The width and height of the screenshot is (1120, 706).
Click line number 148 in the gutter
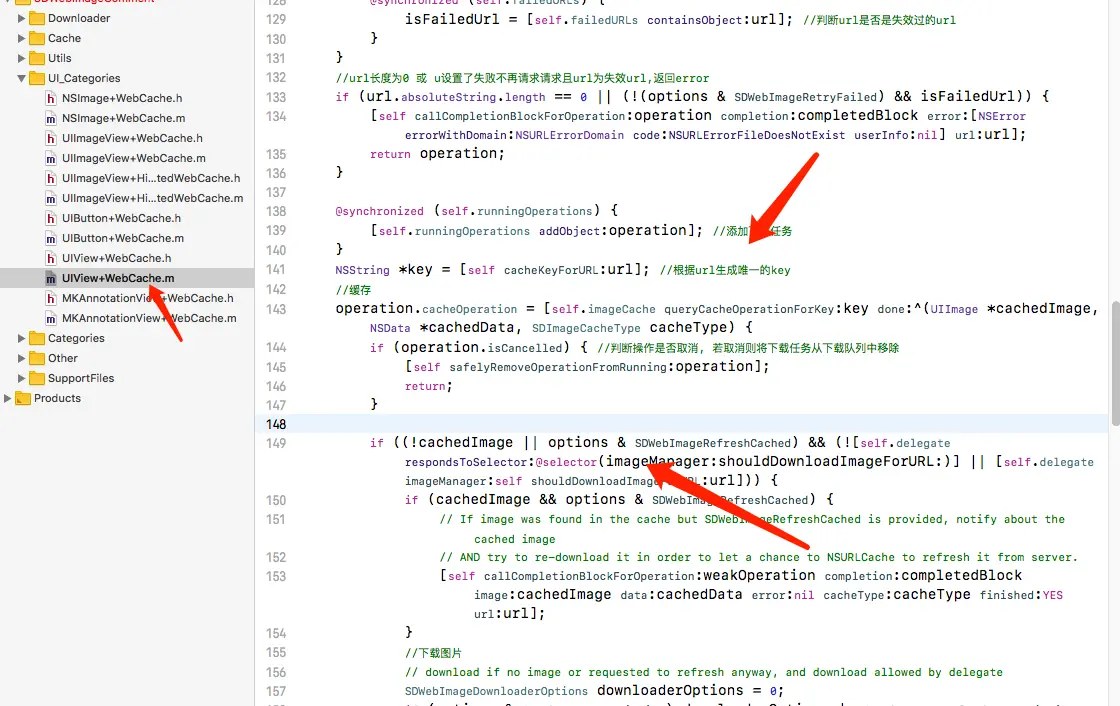(276, 424)
